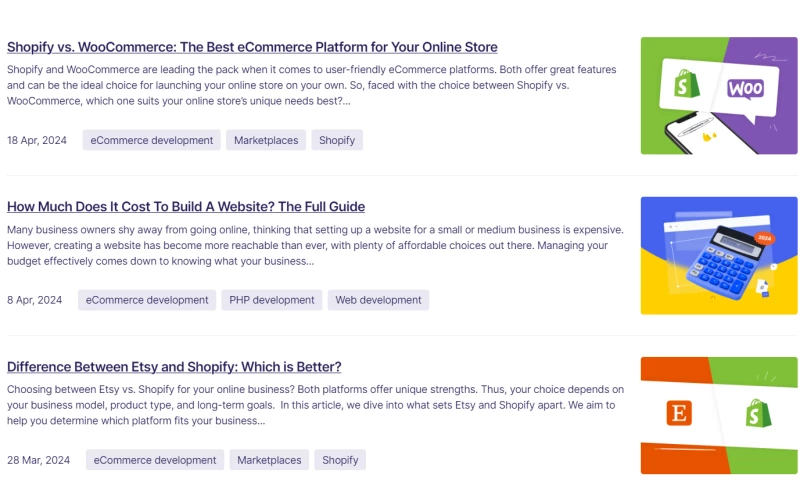The image size is (800, 480).
Task: Select Marketplaces tag under the WooCommerce article
Action: point(266,140)
